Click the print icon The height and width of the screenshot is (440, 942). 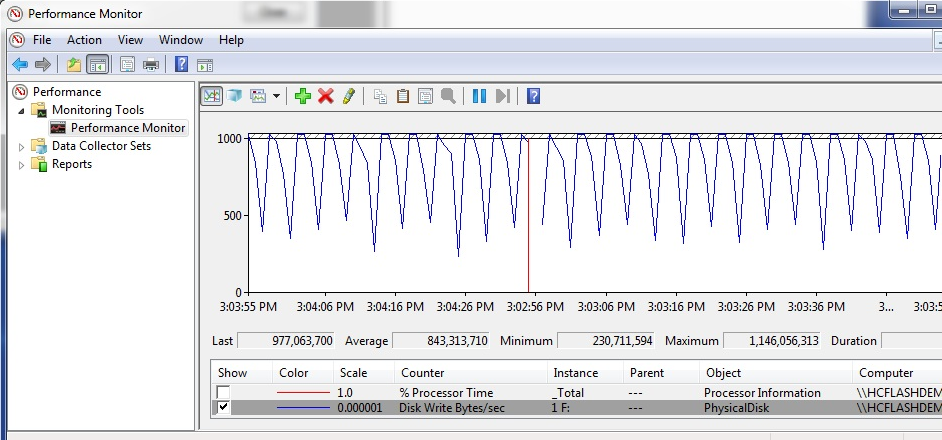click(x=151, y=64)
